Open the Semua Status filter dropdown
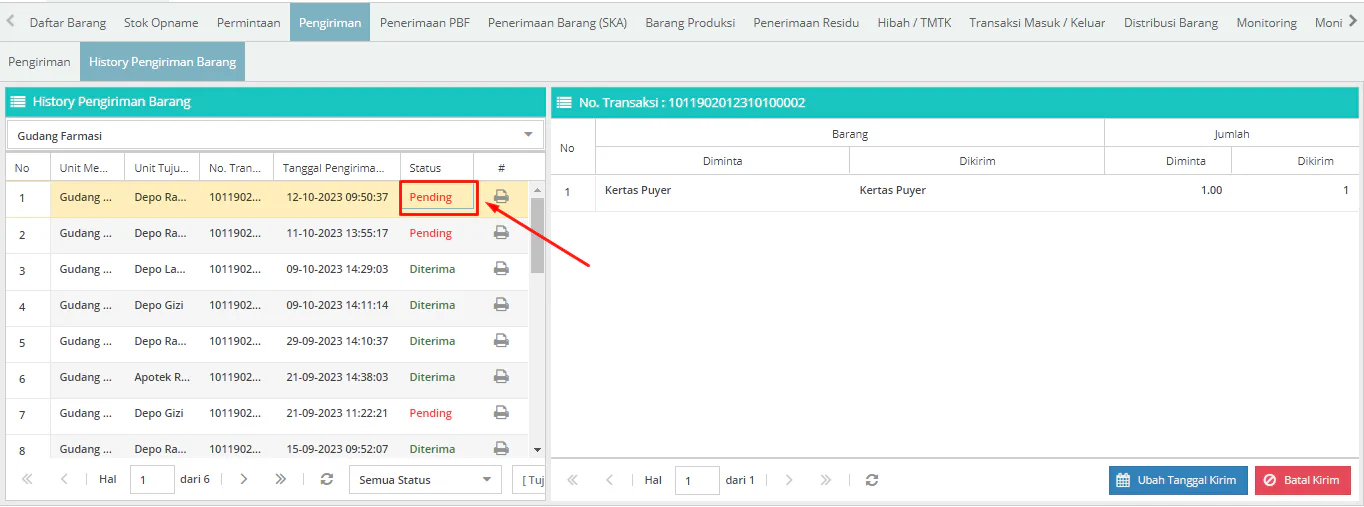This screenshot has width=1364, height=507. pyautogui.click(x=425, y=480)
